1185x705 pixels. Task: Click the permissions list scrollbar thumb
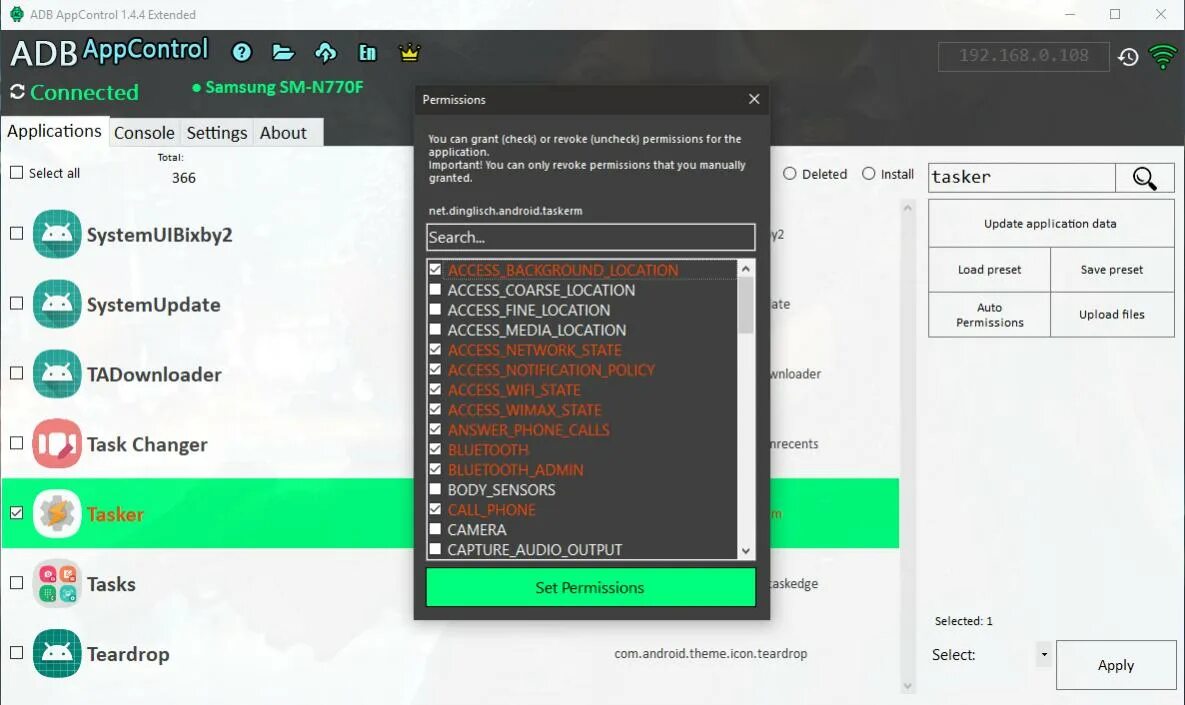pyautogui.click(x=746, y=305)
